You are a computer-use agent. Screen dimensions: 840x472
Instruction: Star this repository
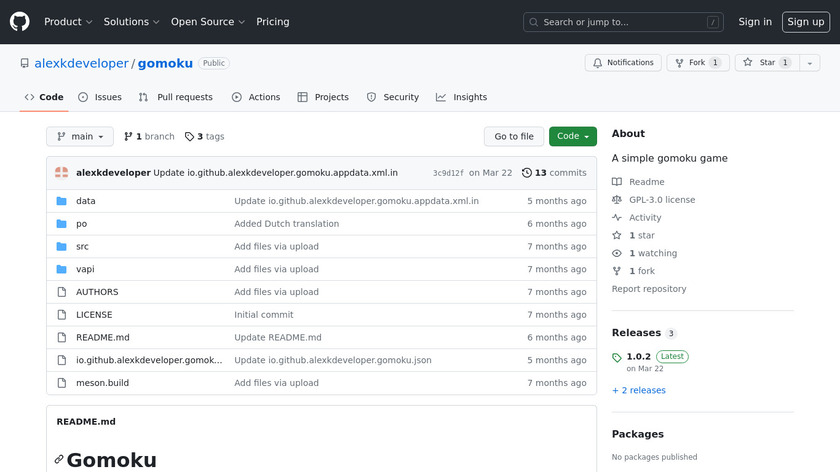point(759,62)
